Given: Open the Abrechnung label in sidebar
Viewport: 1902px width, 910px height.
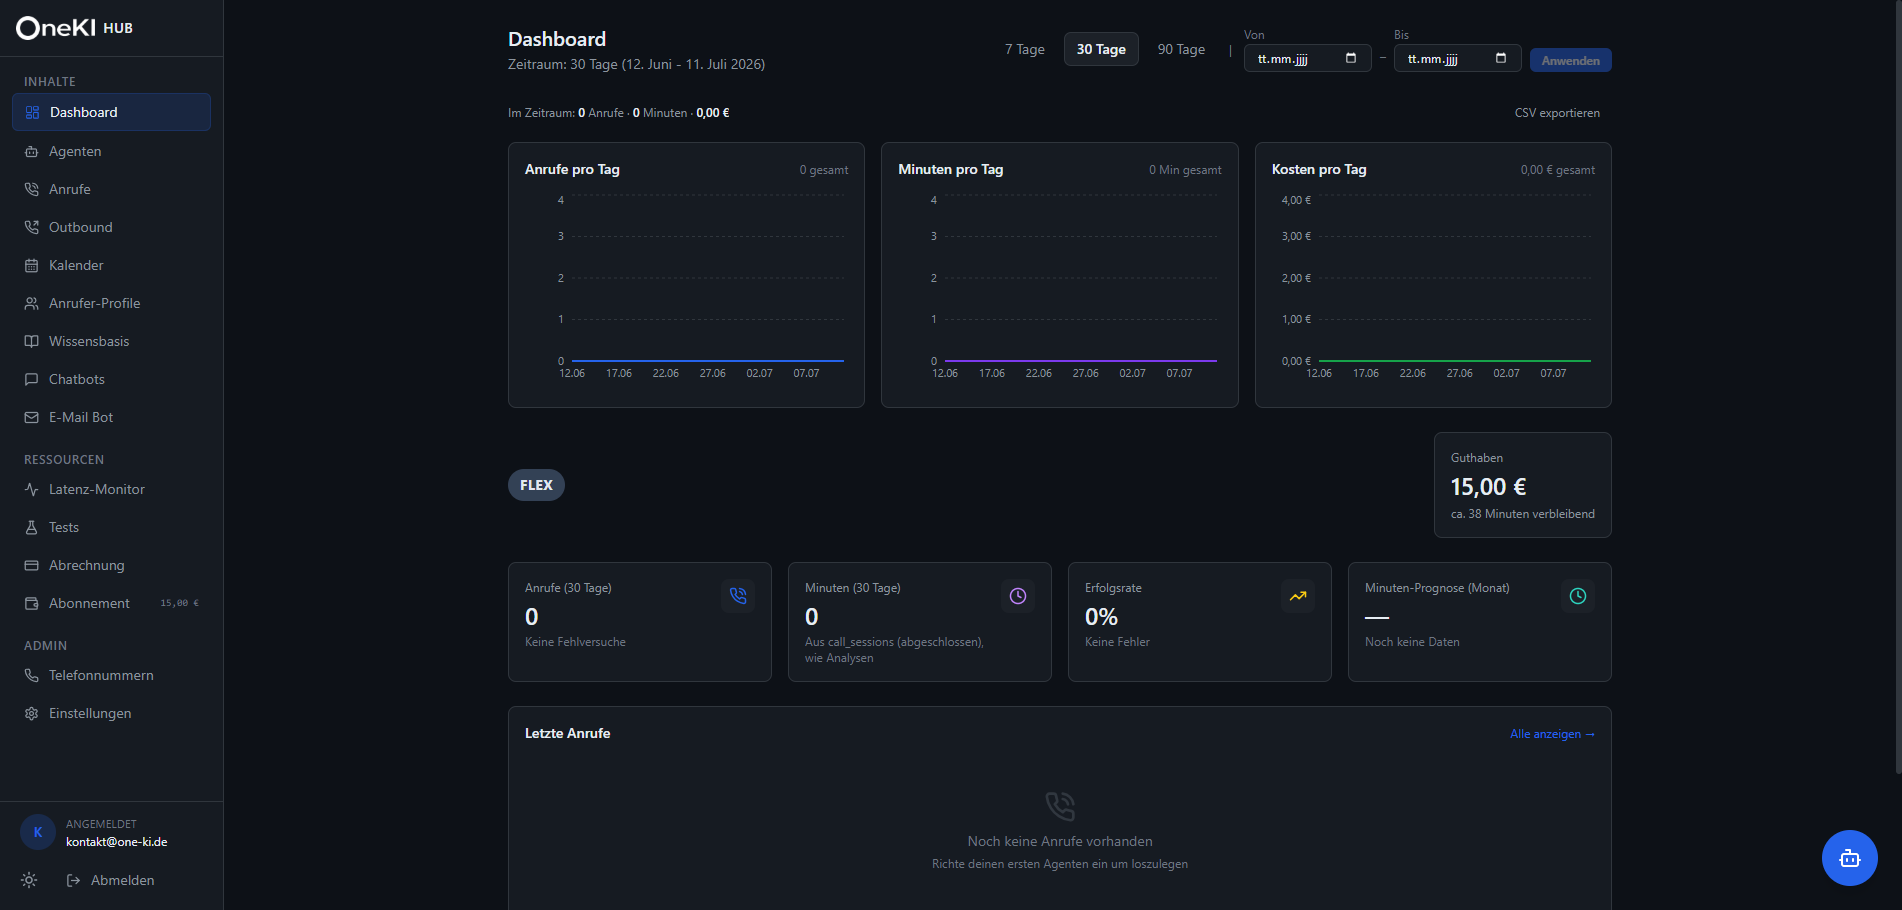Looking at the screenshot, I should [87, 565].
